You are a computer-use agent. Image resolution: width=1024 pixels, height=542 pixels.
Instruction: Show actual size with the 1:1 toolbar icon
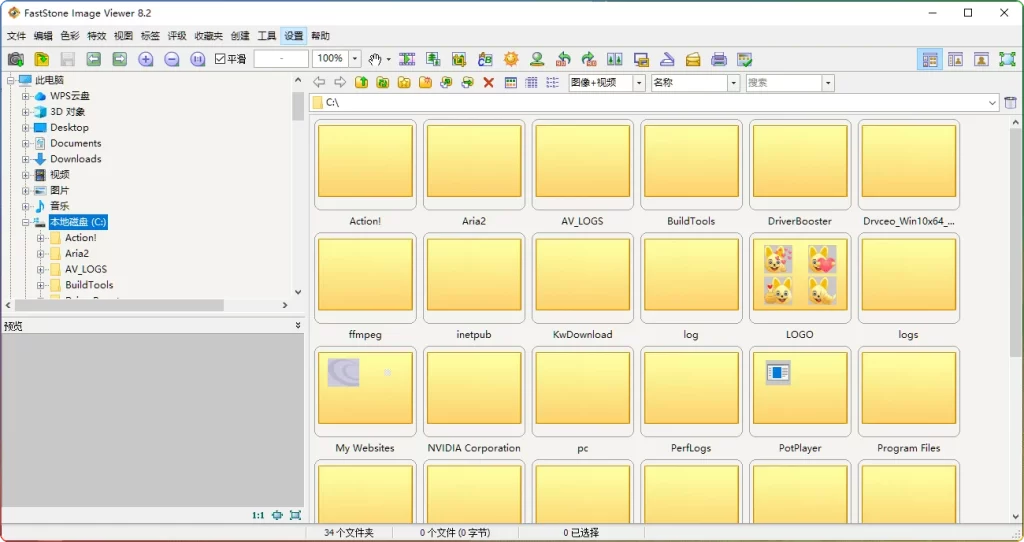(198, 59)
